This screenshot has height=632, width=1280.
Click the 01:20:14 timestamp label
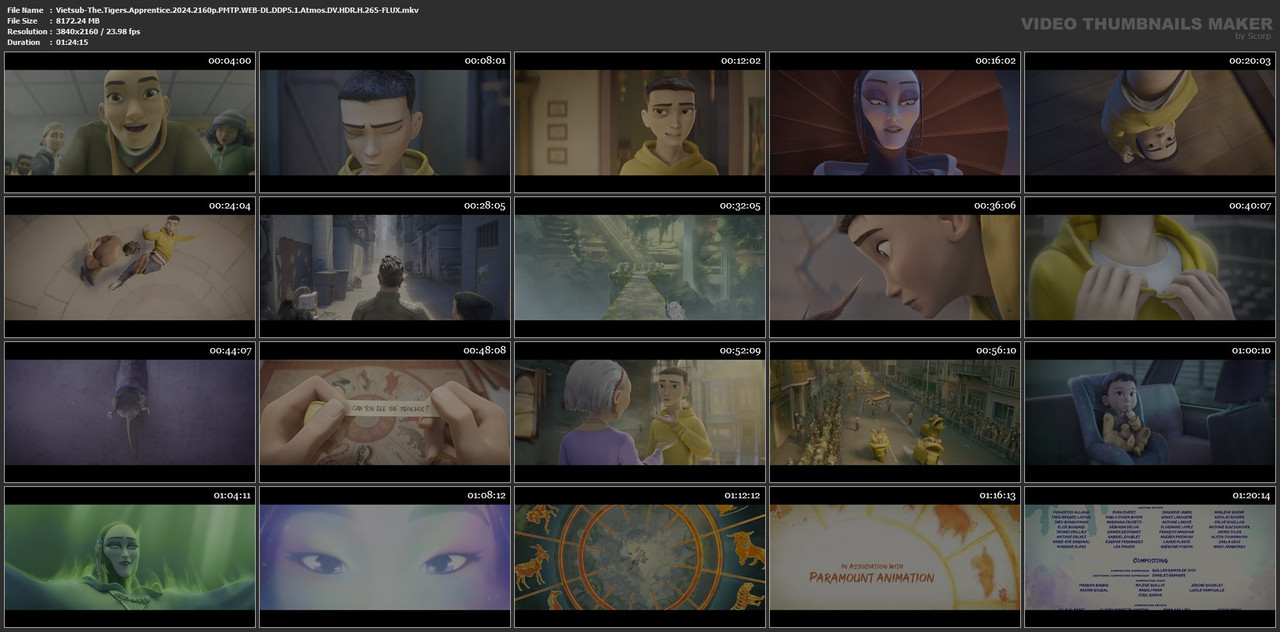(x=1250, y=496)
